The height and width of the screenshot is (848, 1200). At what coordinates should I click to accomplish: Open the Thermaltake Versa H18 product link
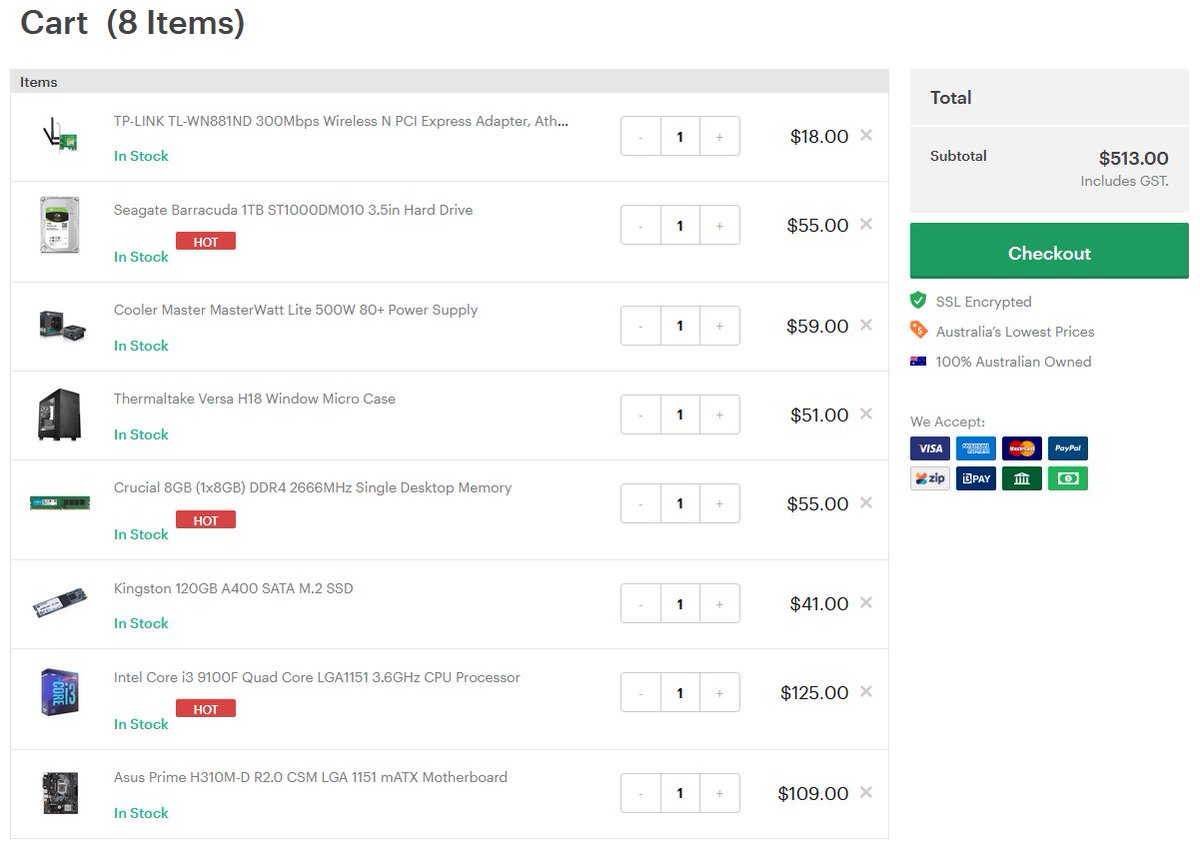coord(255,399)
